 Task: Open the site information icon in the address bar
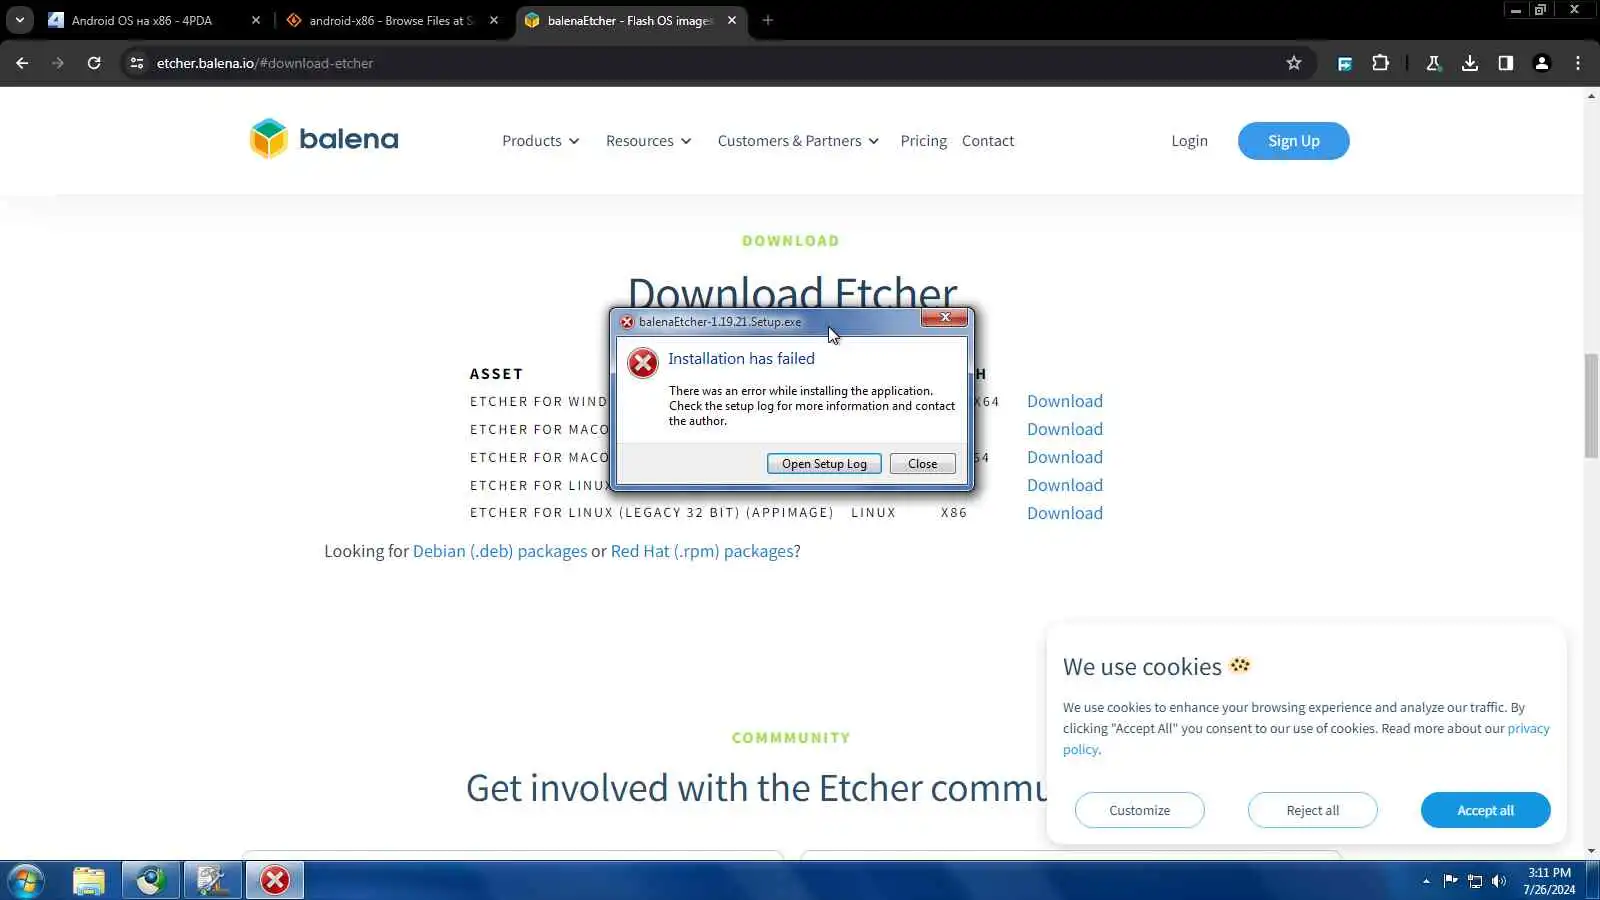[137, 63]
